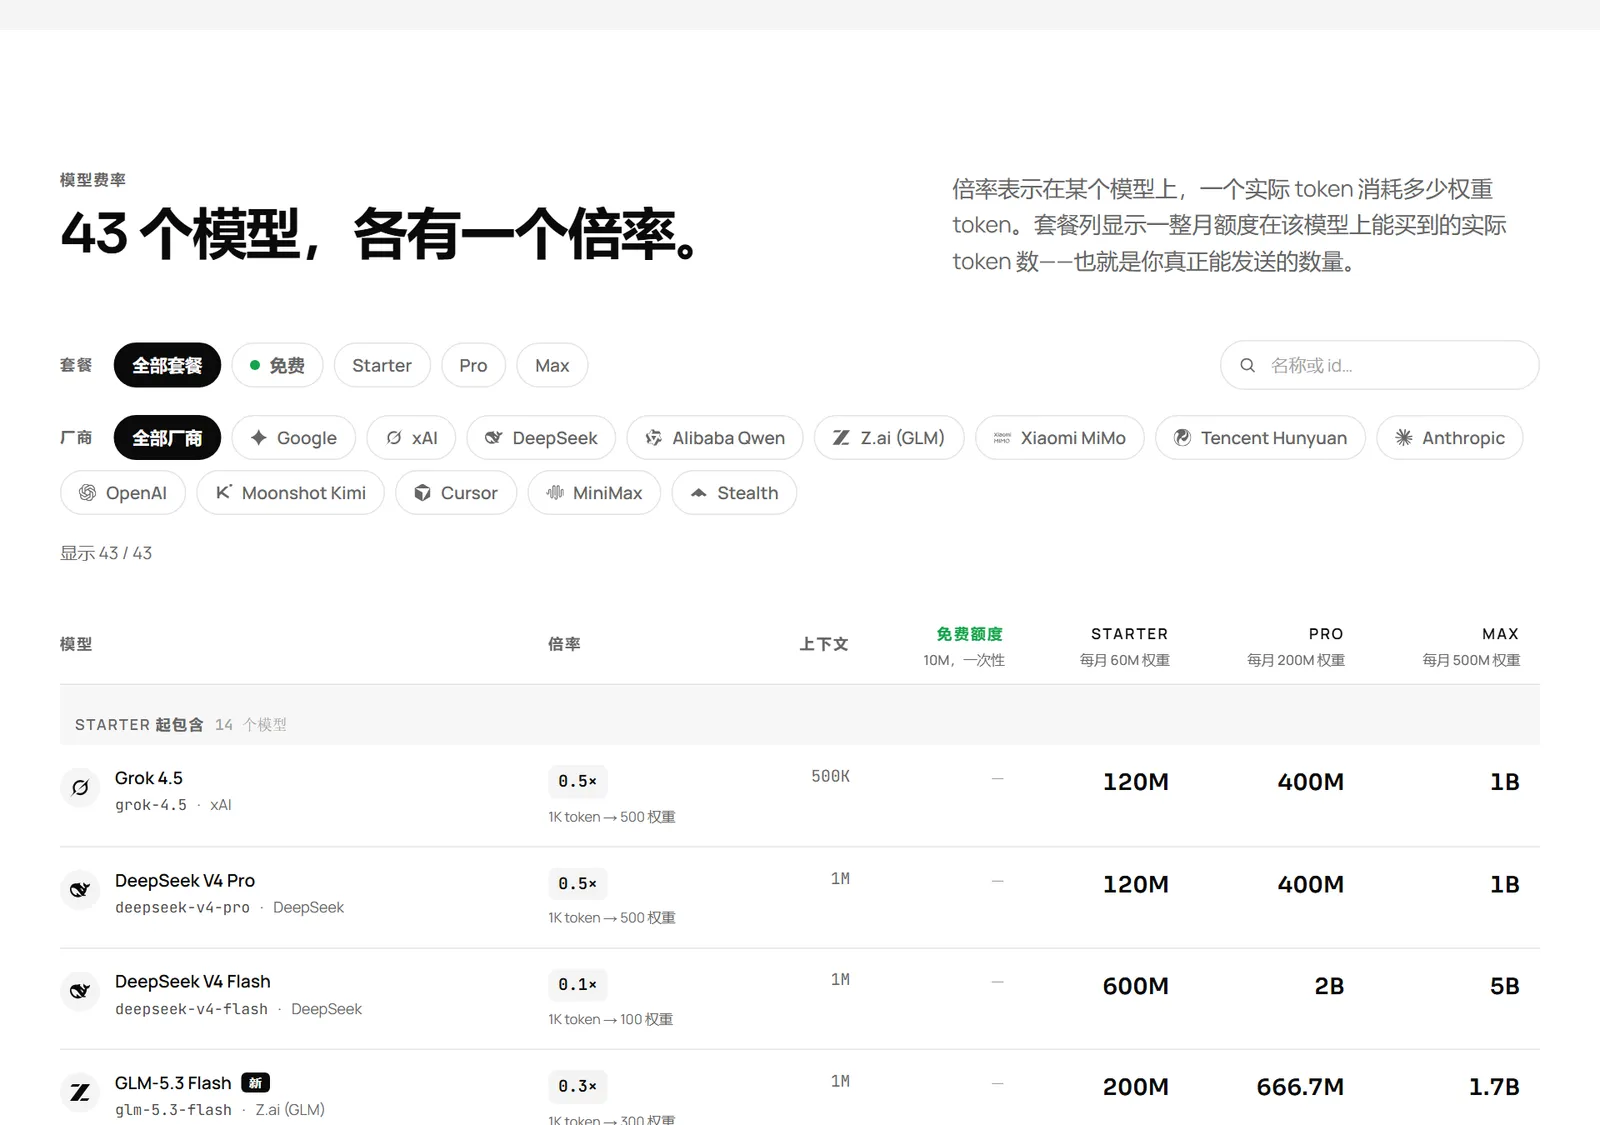Filter vendors by DeepSeek
Screen dimensions: 1600x1125
541,438
